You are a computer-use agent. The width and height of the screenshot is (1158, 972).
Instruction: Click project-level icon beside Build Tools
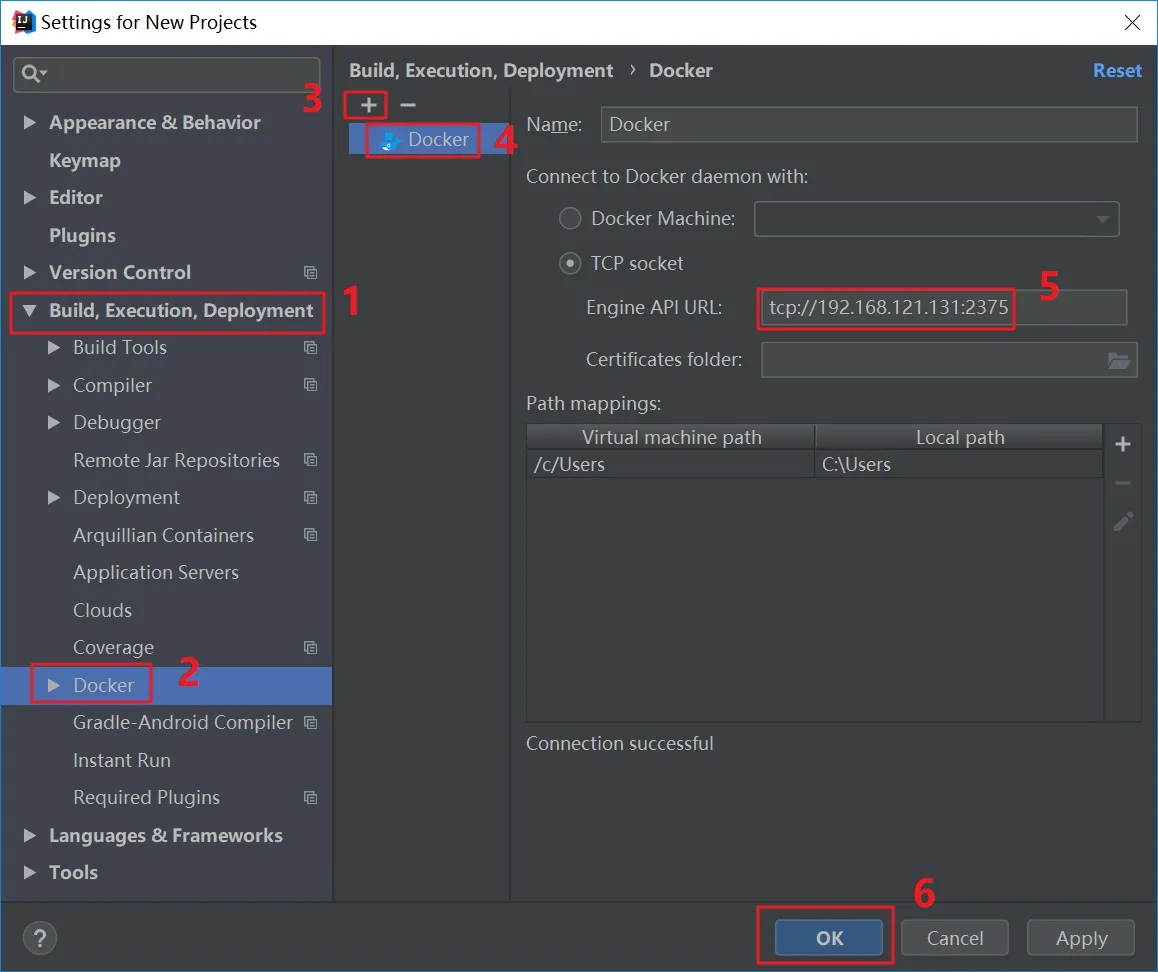point(310,347)
